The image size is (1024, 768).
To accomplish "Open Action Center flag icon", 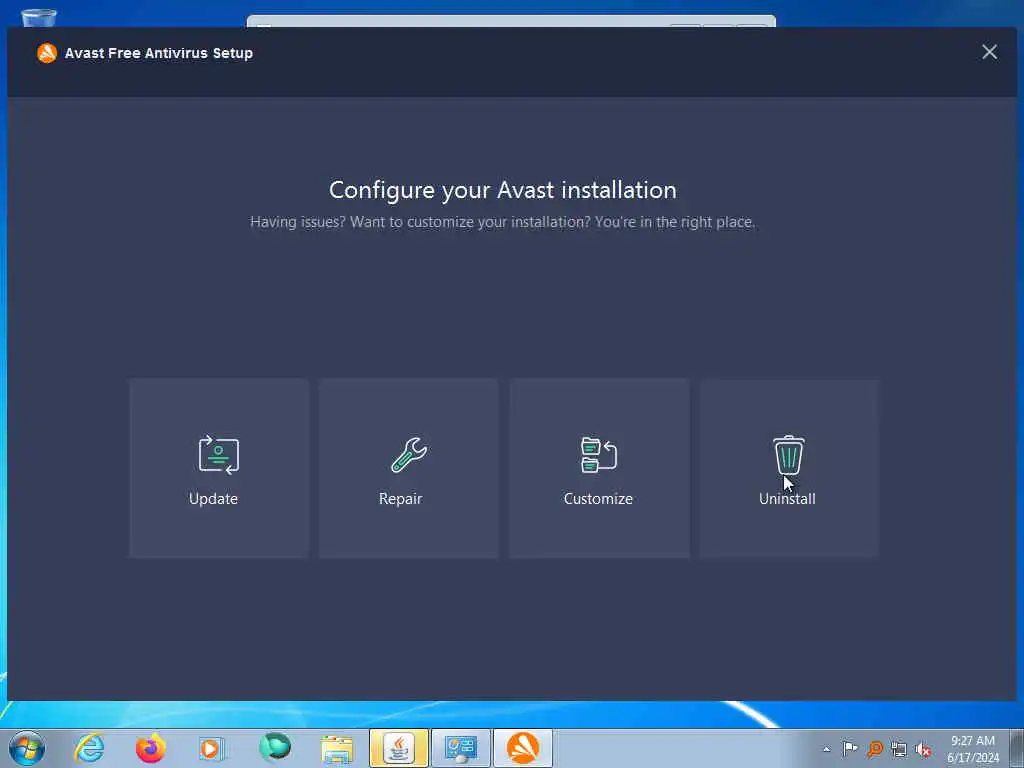I will click(x=850, y=748).
